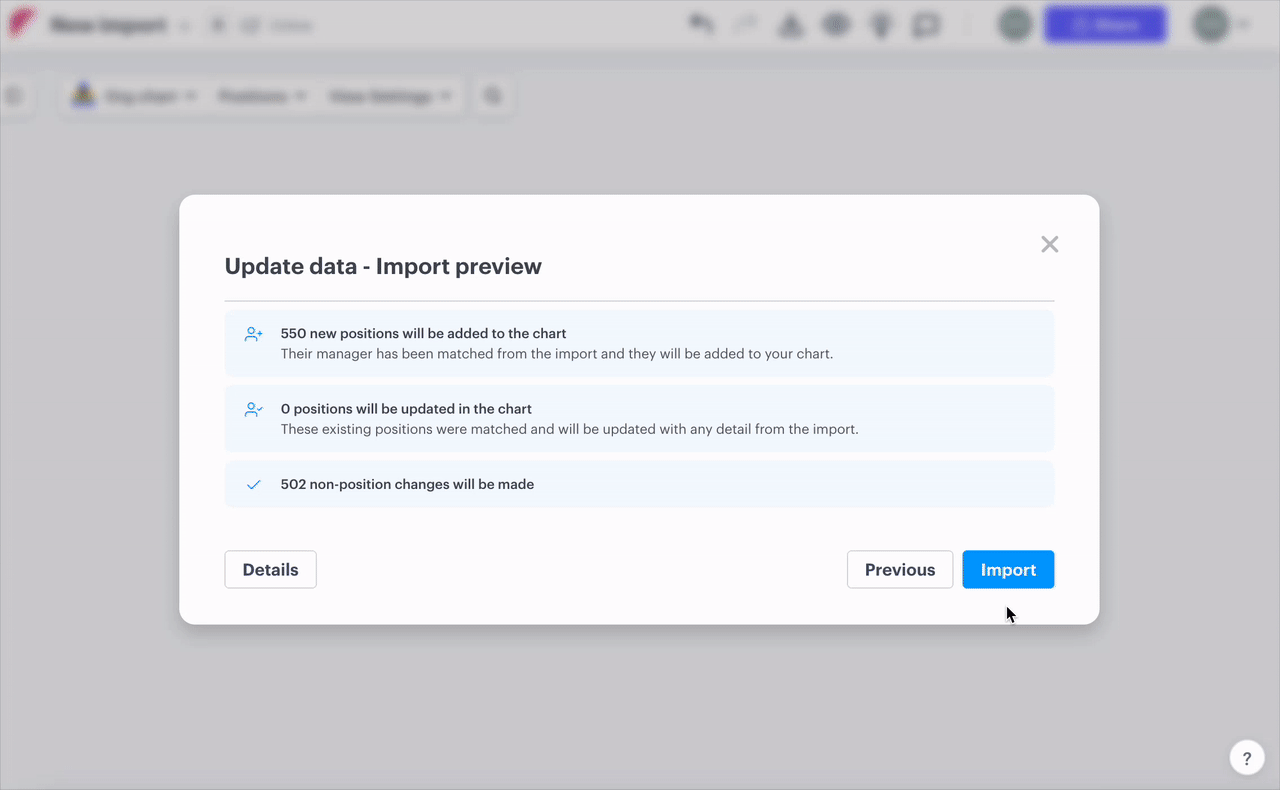1280x790 pixels.
Task: Open the warning triangle icon
Action: coord(791,25)
